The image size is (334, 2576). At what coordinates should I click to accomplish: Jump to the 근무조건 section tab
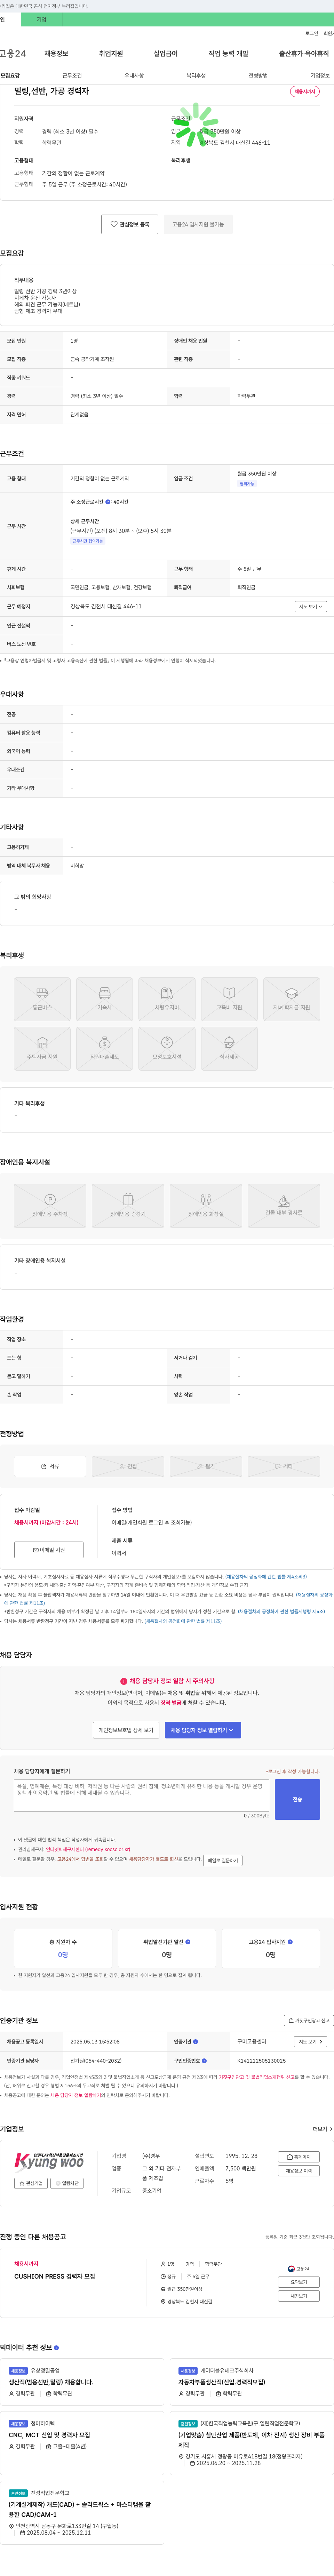pos(72,75)
